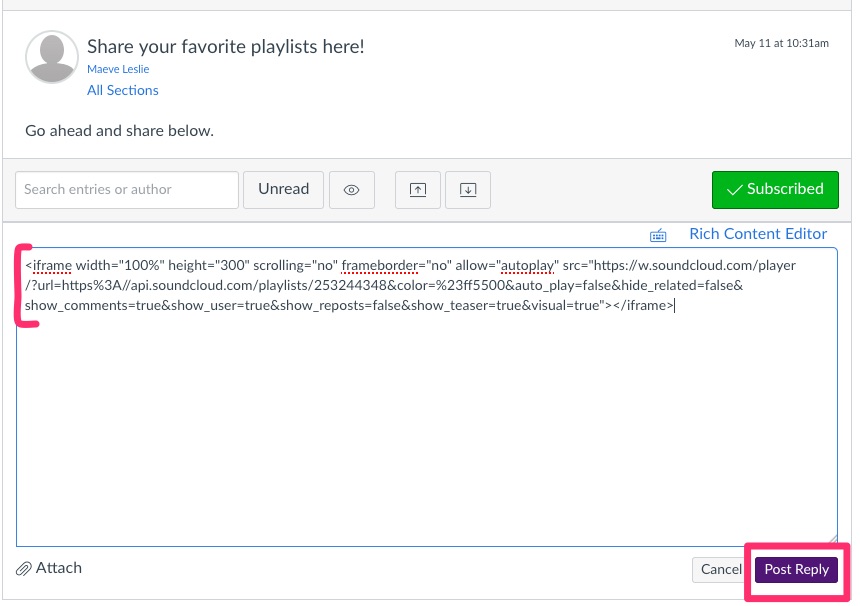
Task: Click Maeve Leslie's avatar picture
Action: pyautogui.click(x=51, y=57)
